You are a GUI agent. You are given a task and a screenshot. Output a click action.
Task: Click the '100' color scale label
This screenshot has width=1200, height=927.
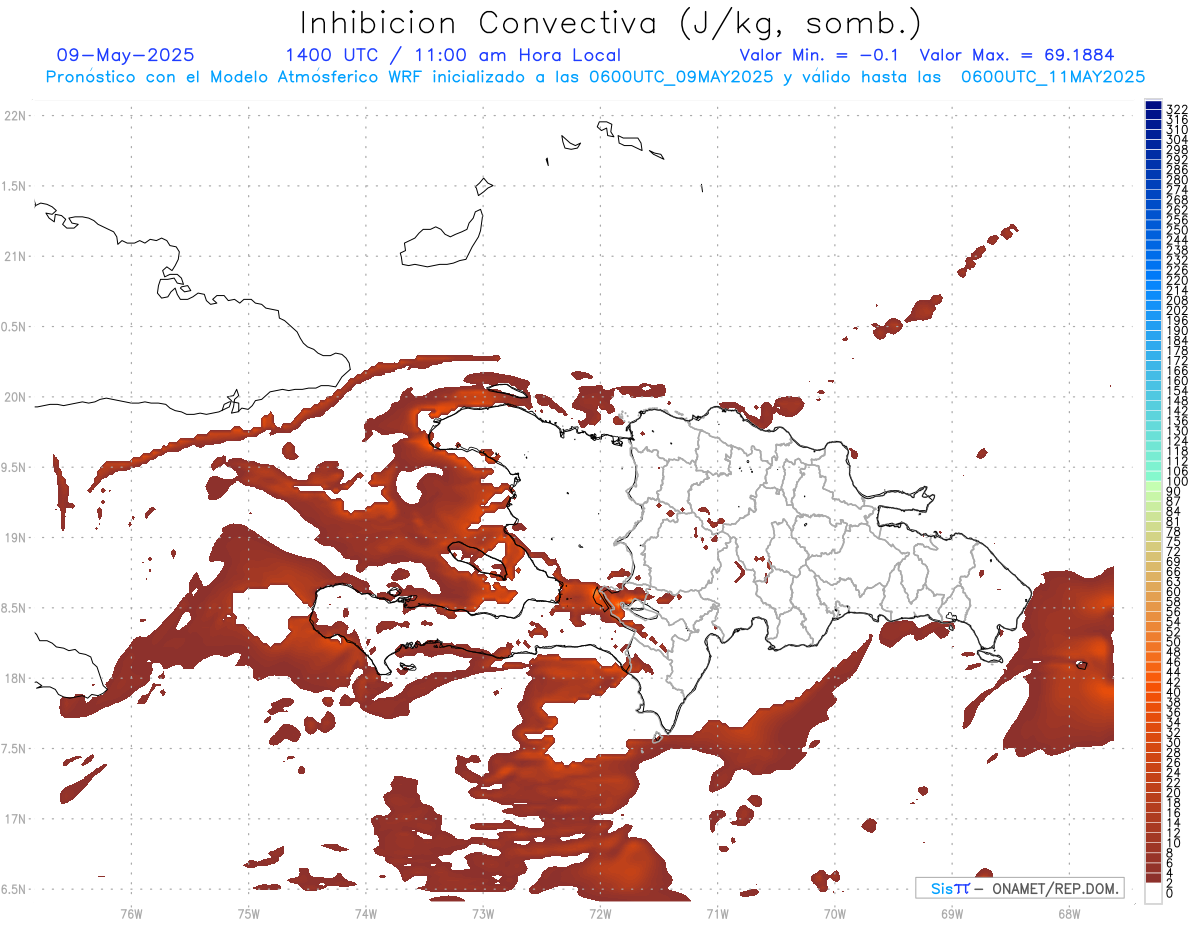[x=1176, y=483]
